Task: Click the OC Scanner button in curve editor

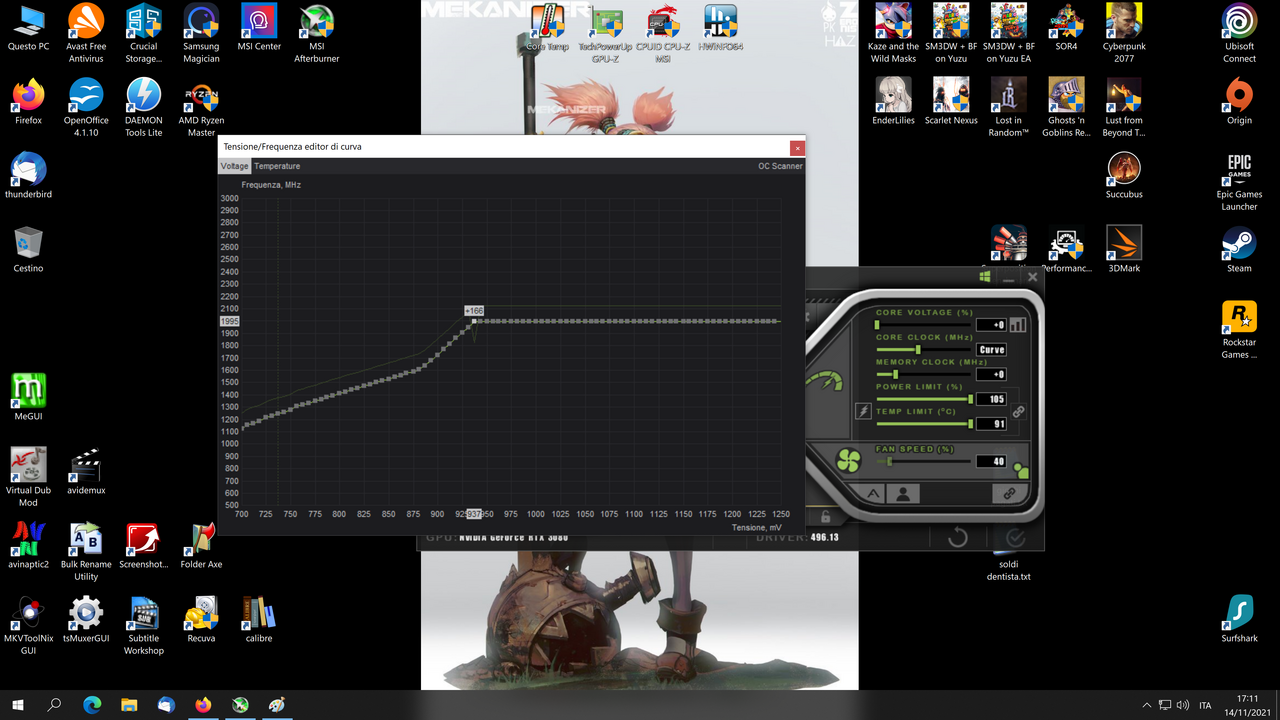Action: click(x=780, y=166)
